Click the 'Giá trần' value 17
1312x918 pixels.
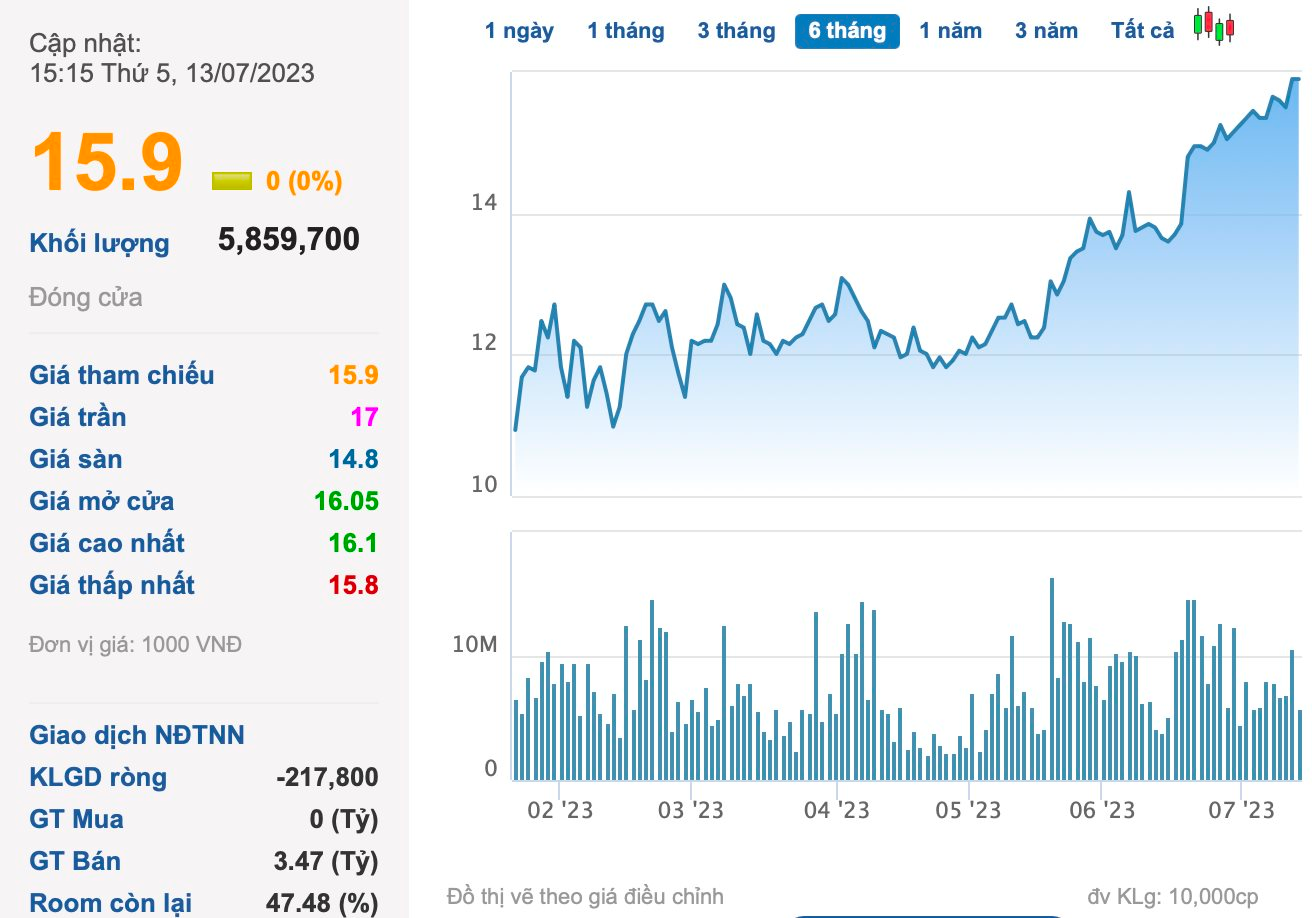364,417
